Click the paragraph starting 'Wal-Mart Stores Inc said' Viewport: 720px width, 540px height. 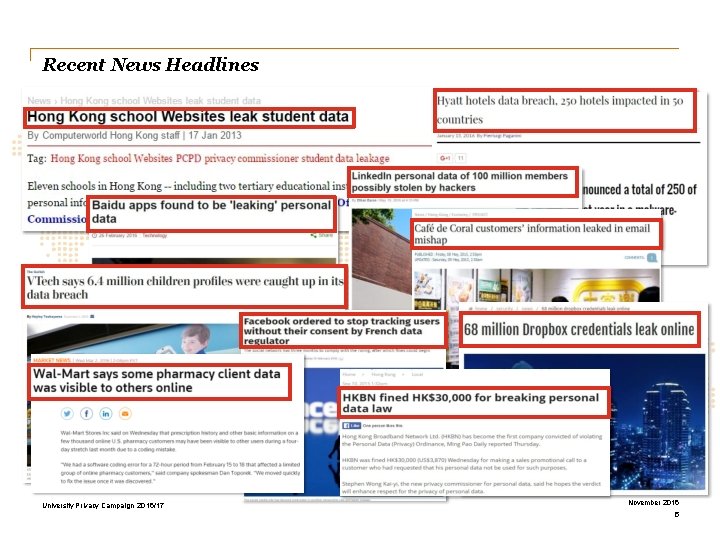click(180, 441)
